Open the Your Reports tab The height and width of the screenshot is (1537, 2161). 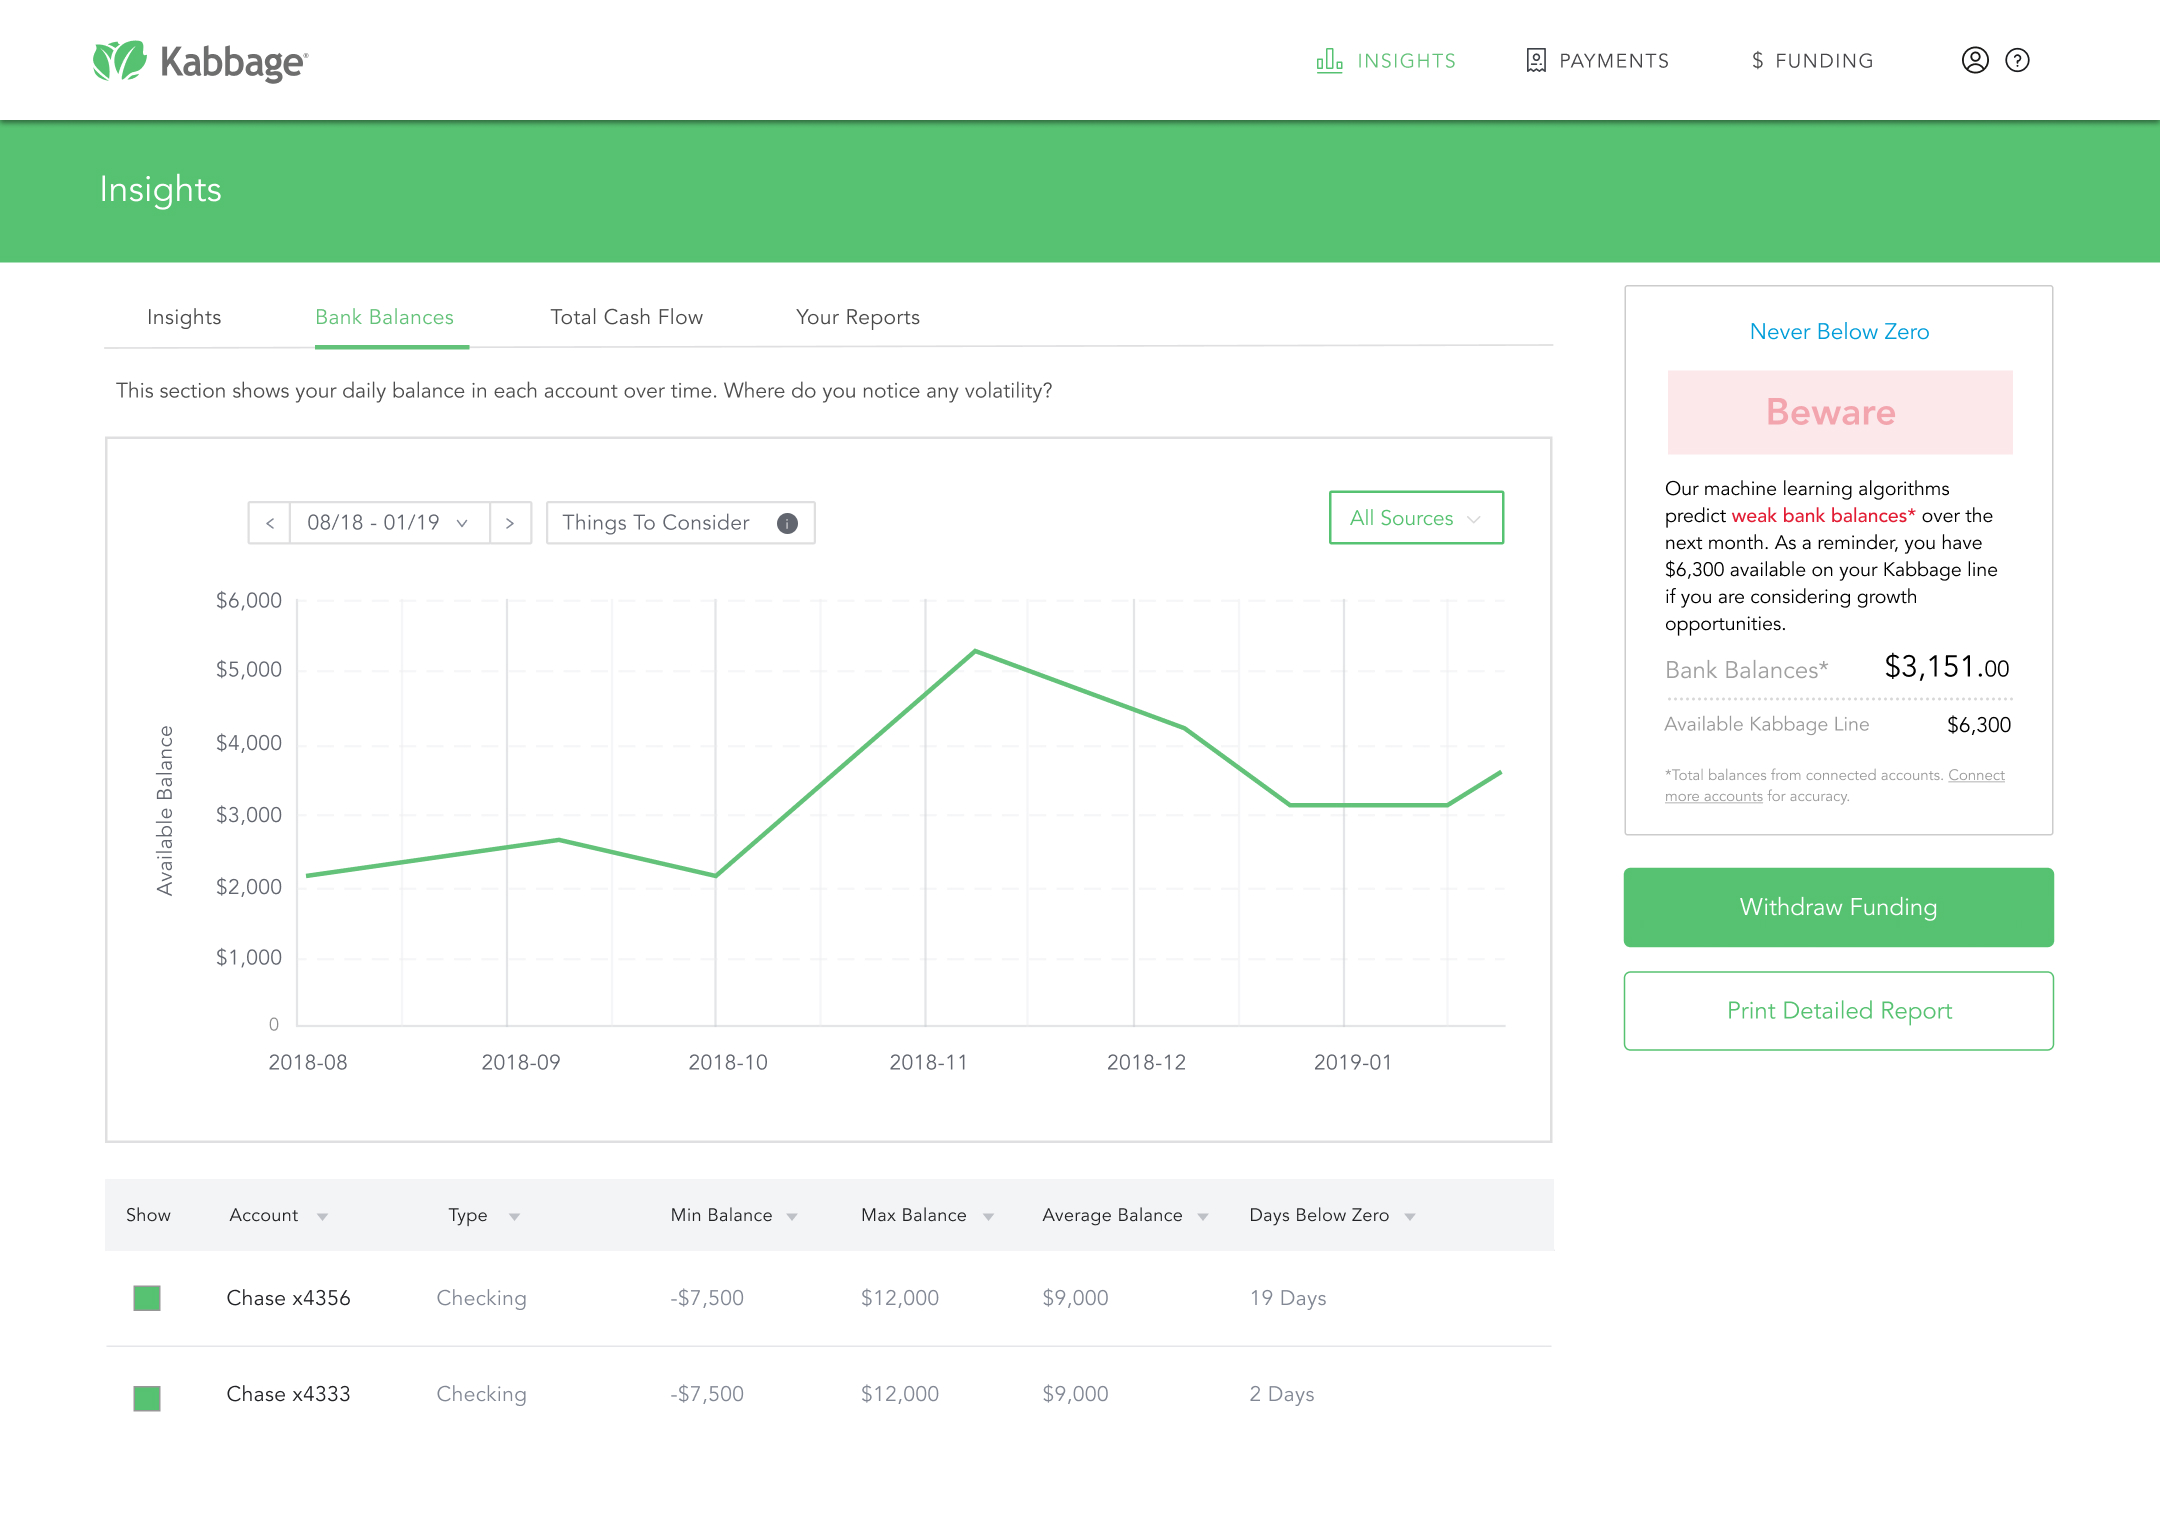(x=857, y=317)
